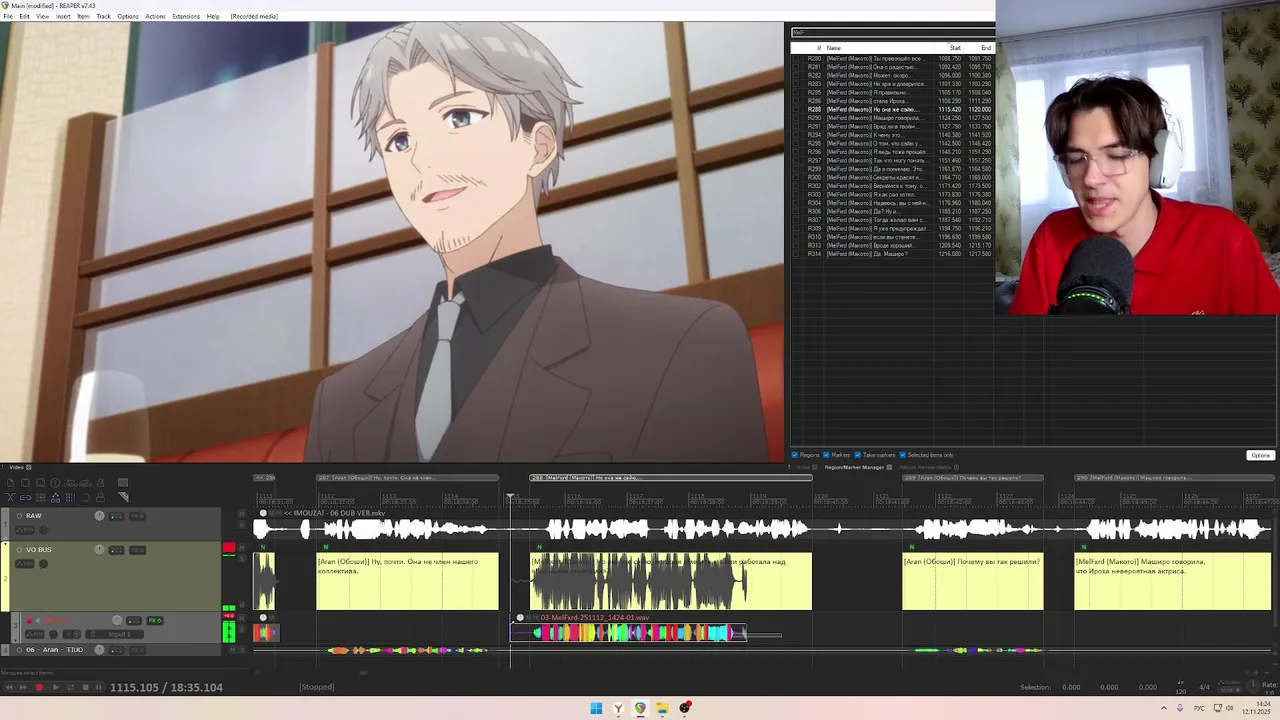
Task: Click the New Project toolbar icon
Action: [10, 483]
